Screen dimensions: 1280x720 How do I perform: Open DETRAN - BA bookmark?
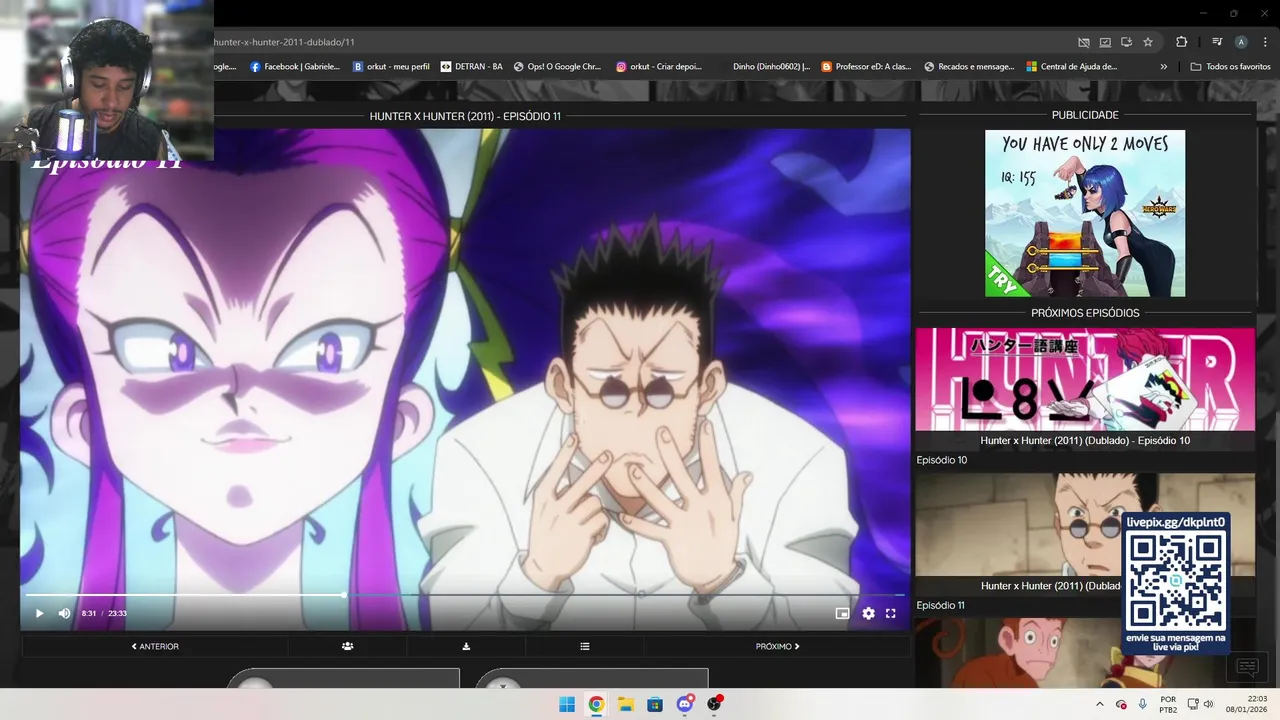pos(472,67)
